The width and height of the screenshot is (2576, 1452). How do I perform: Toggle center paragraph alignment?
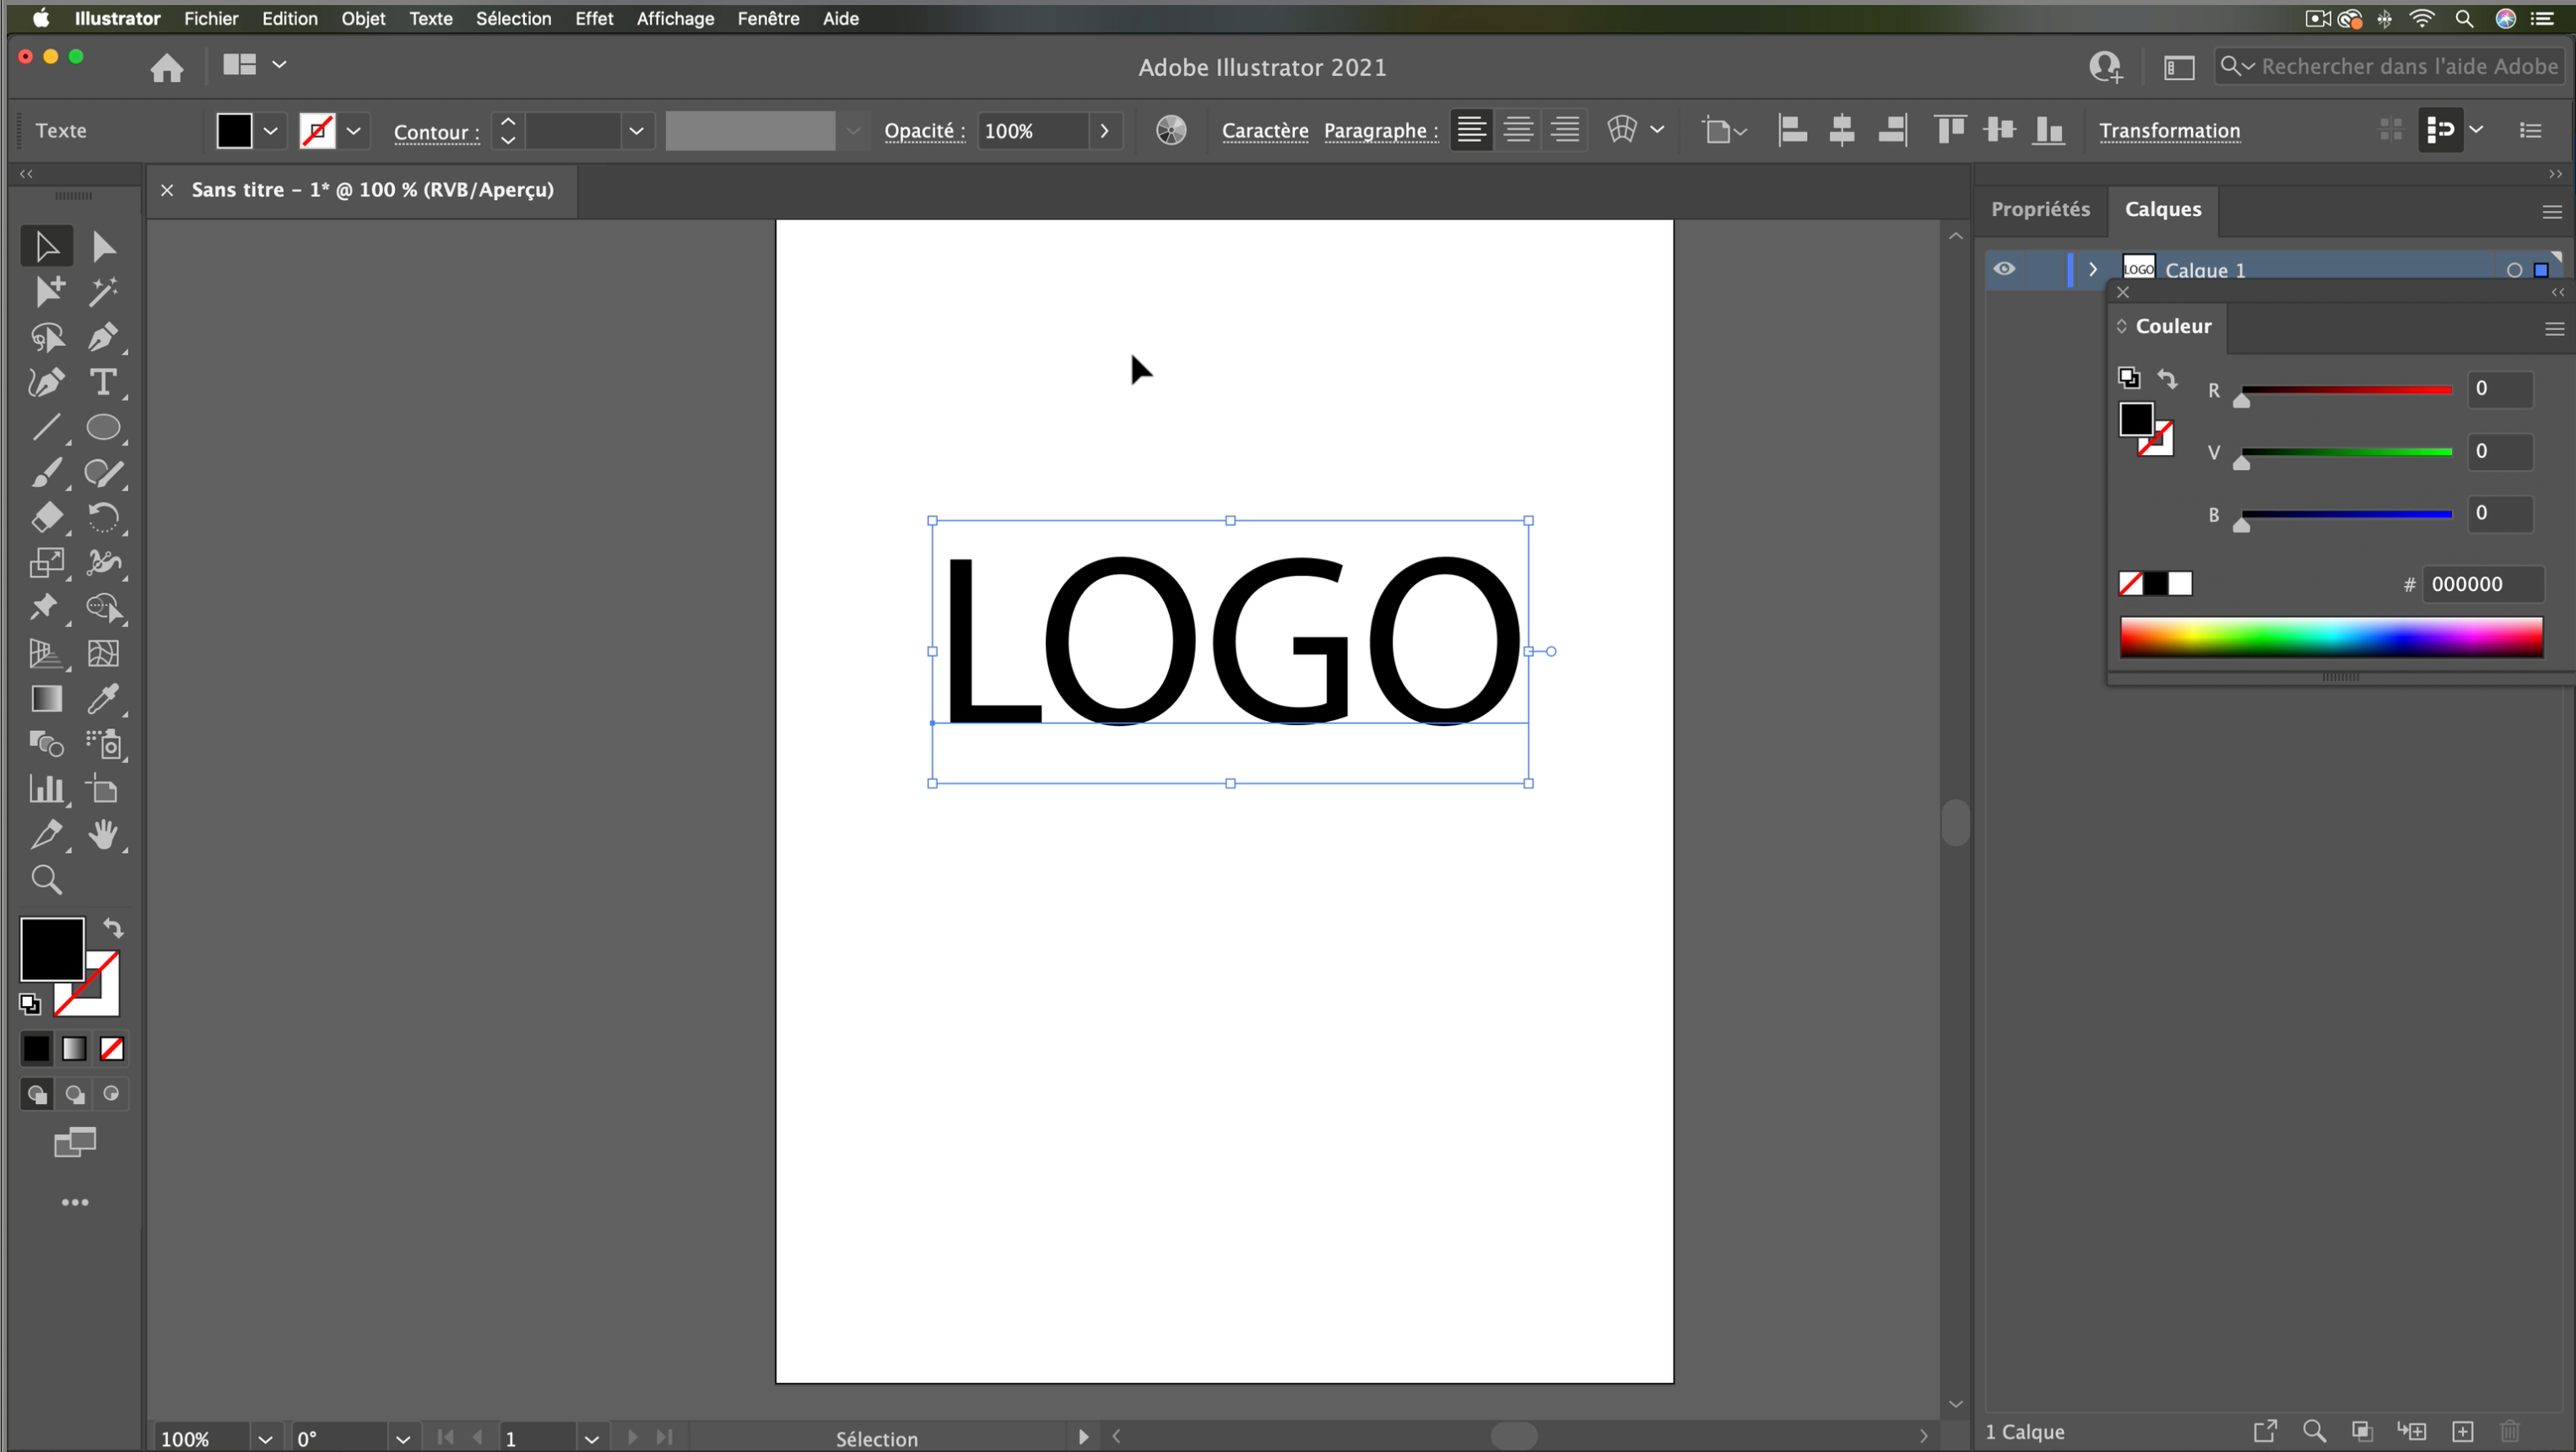[x=1518, y=130]
